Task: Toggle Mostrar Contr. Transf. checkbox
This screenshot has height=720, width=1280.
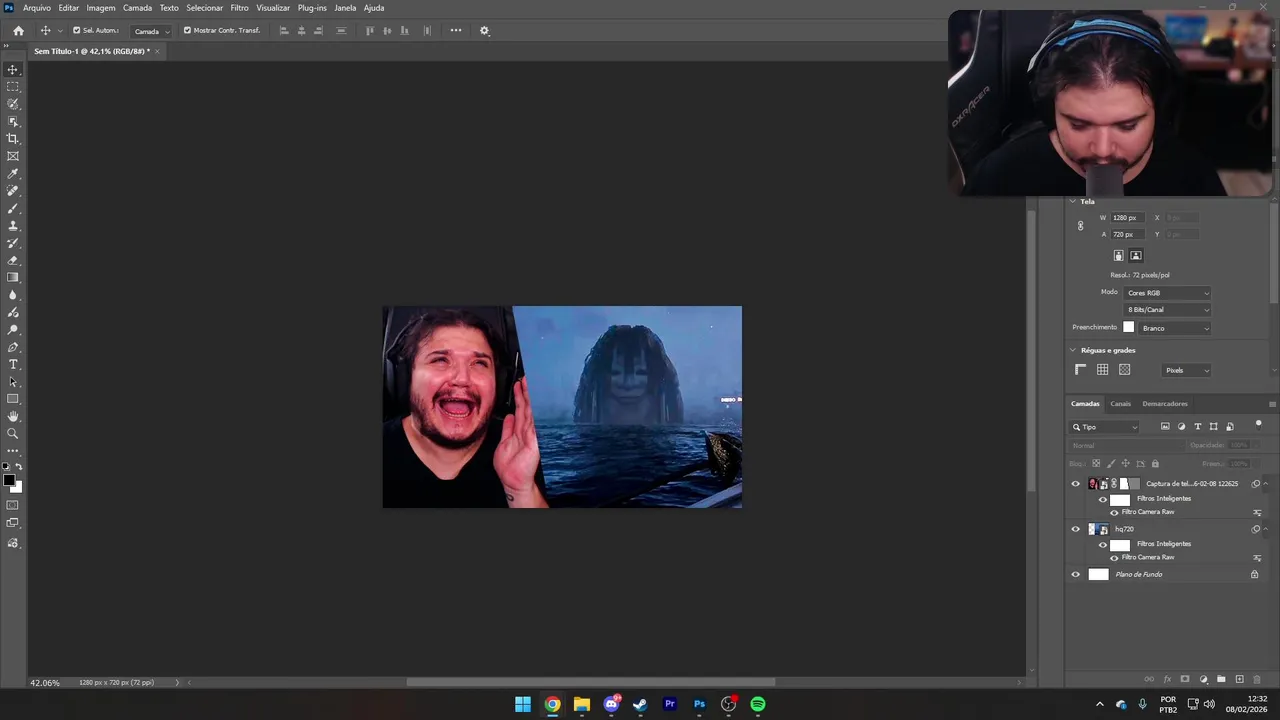Action: [x=187, y=31]
